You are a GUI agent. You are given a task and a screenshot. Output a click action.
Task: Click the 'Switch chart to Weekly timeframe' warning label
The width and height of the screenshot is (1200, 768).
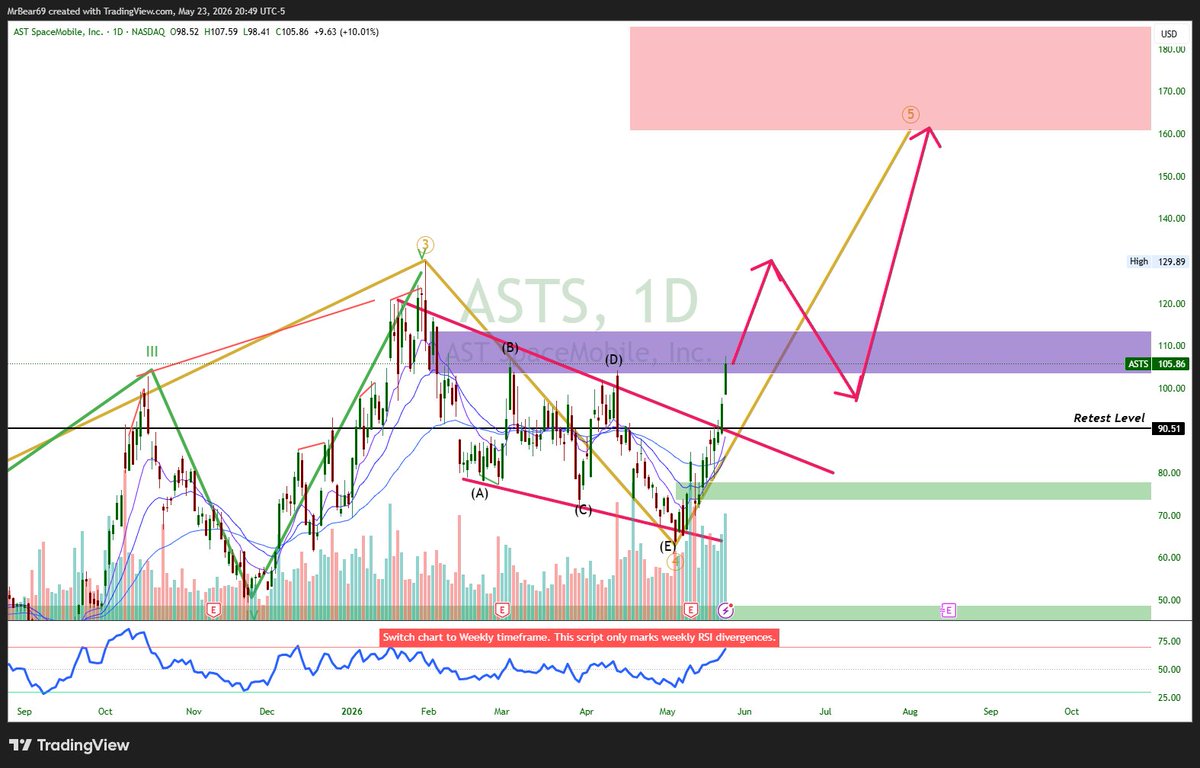tap(579, 637)
